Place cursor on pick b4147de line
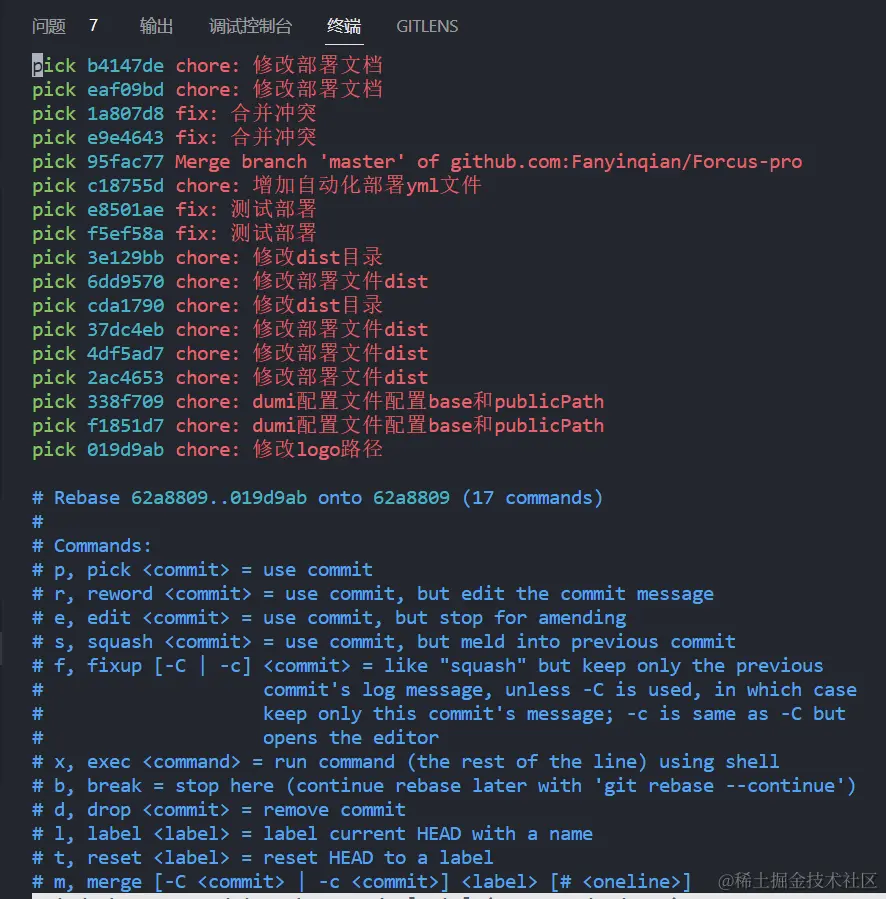 coord(208,65)
